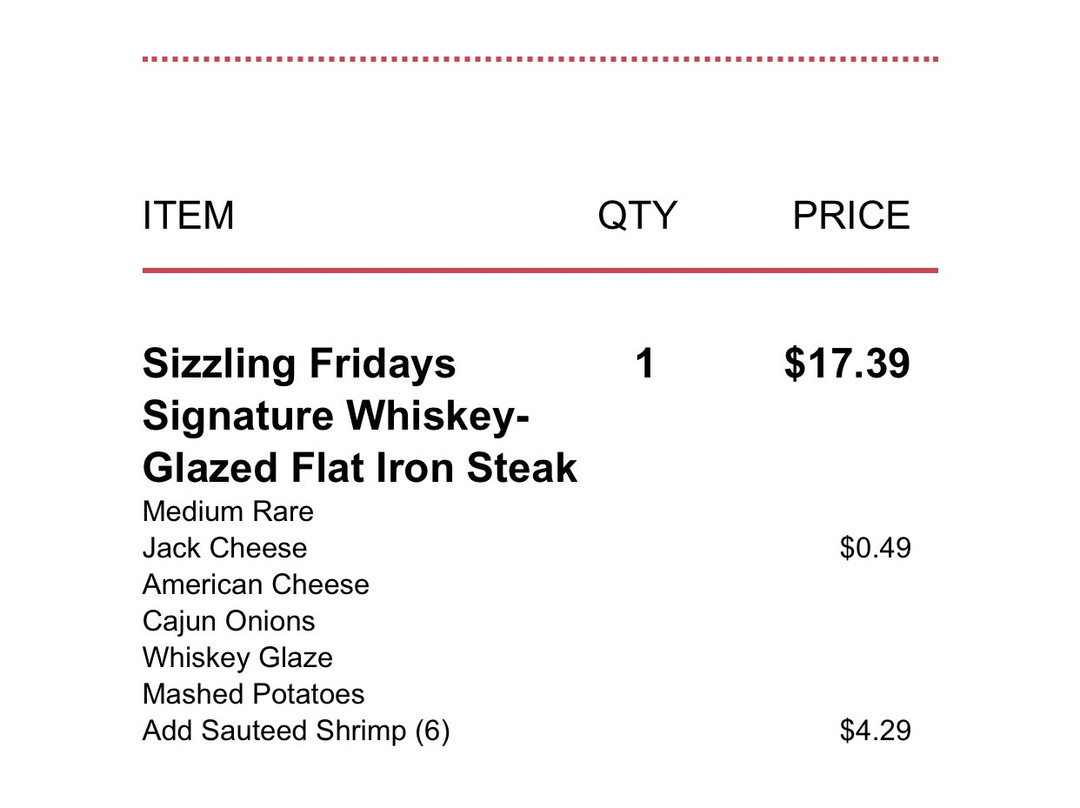Select the Whiskey Glaze modifier
This screenshot has width=1080, height=808.
(x=238, y=658)
